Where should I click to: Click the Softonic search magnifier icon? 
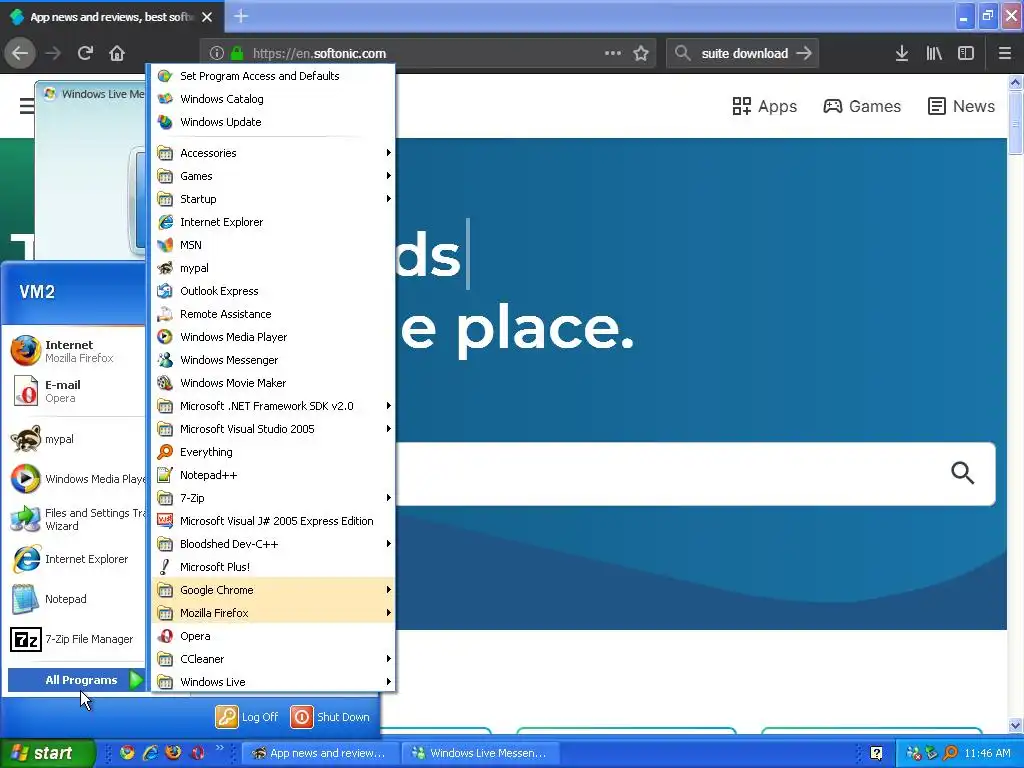(x=962, y=473)
